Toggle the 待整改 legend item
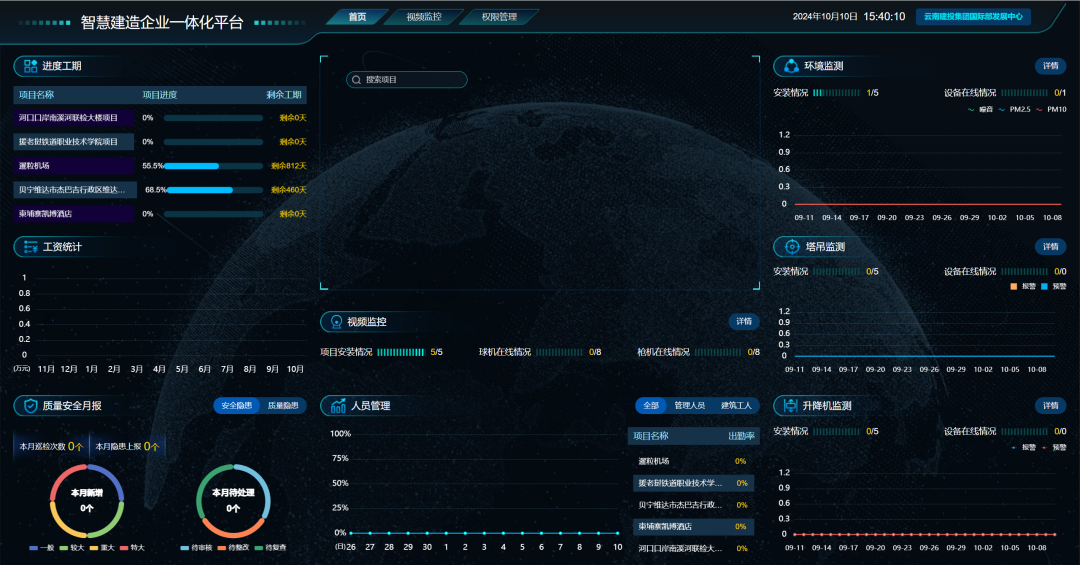 point(233,548)
